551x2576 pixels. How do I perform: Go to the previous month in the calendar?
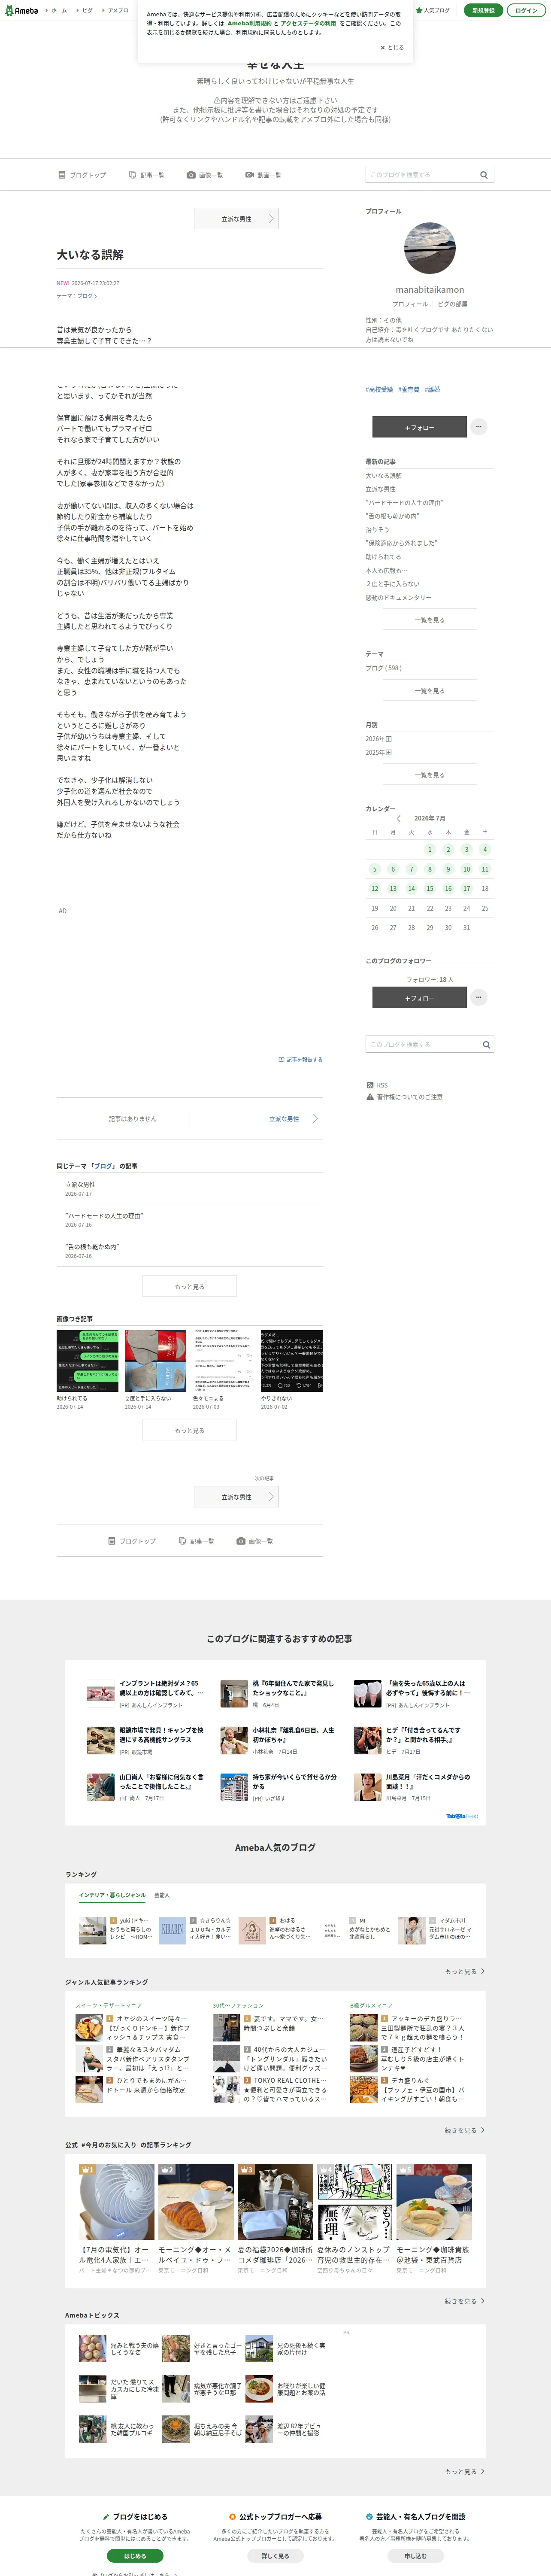[399, 818]
